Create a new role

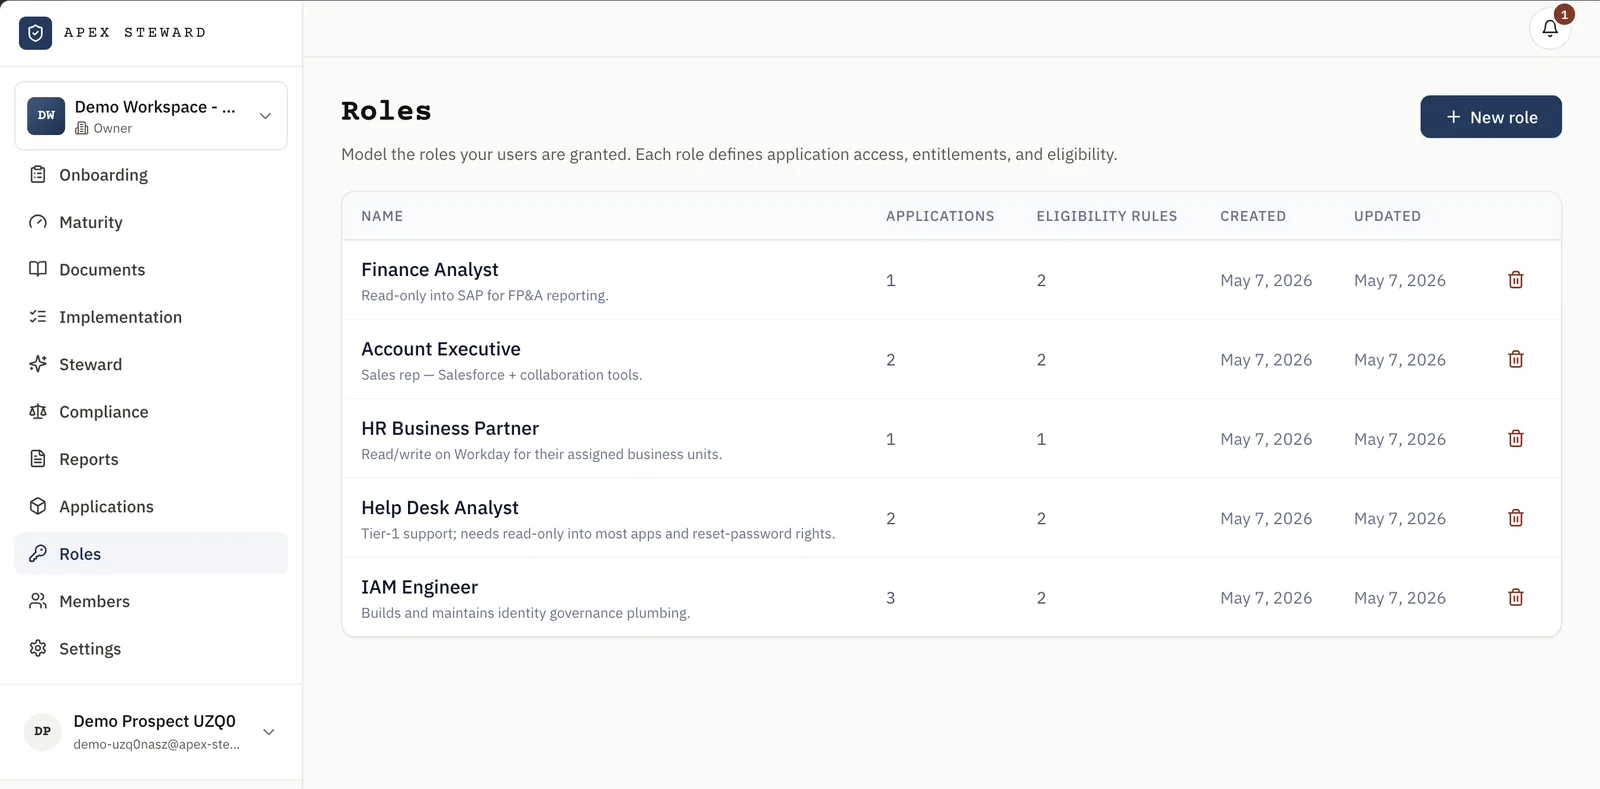[1491, 117]
